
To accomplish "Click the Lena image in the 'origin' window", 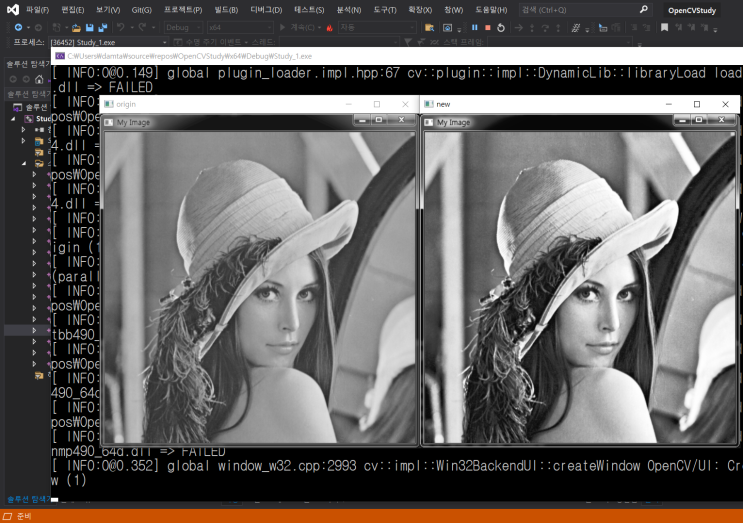I will pyautogui.click(x=259, y=287).
